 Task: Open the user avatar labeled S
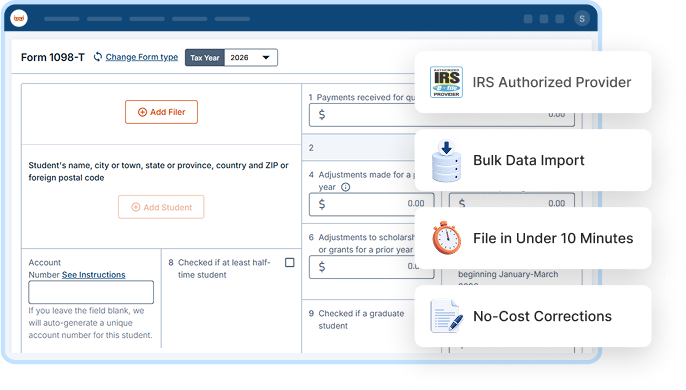pos(582,18)
